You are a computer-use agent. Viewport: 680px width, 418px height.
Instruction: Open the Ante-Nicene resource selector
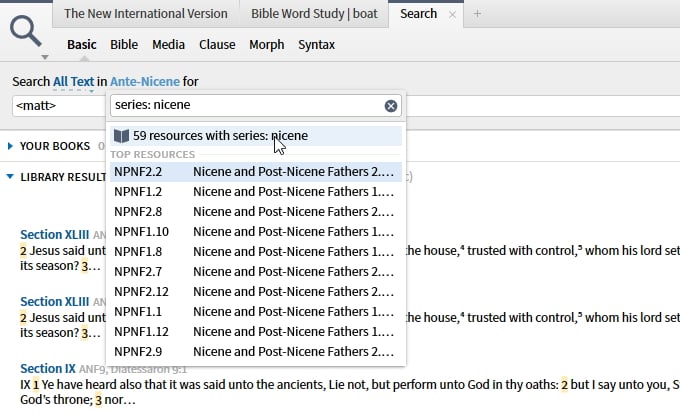pyautogui.click(x=144, y=82)
